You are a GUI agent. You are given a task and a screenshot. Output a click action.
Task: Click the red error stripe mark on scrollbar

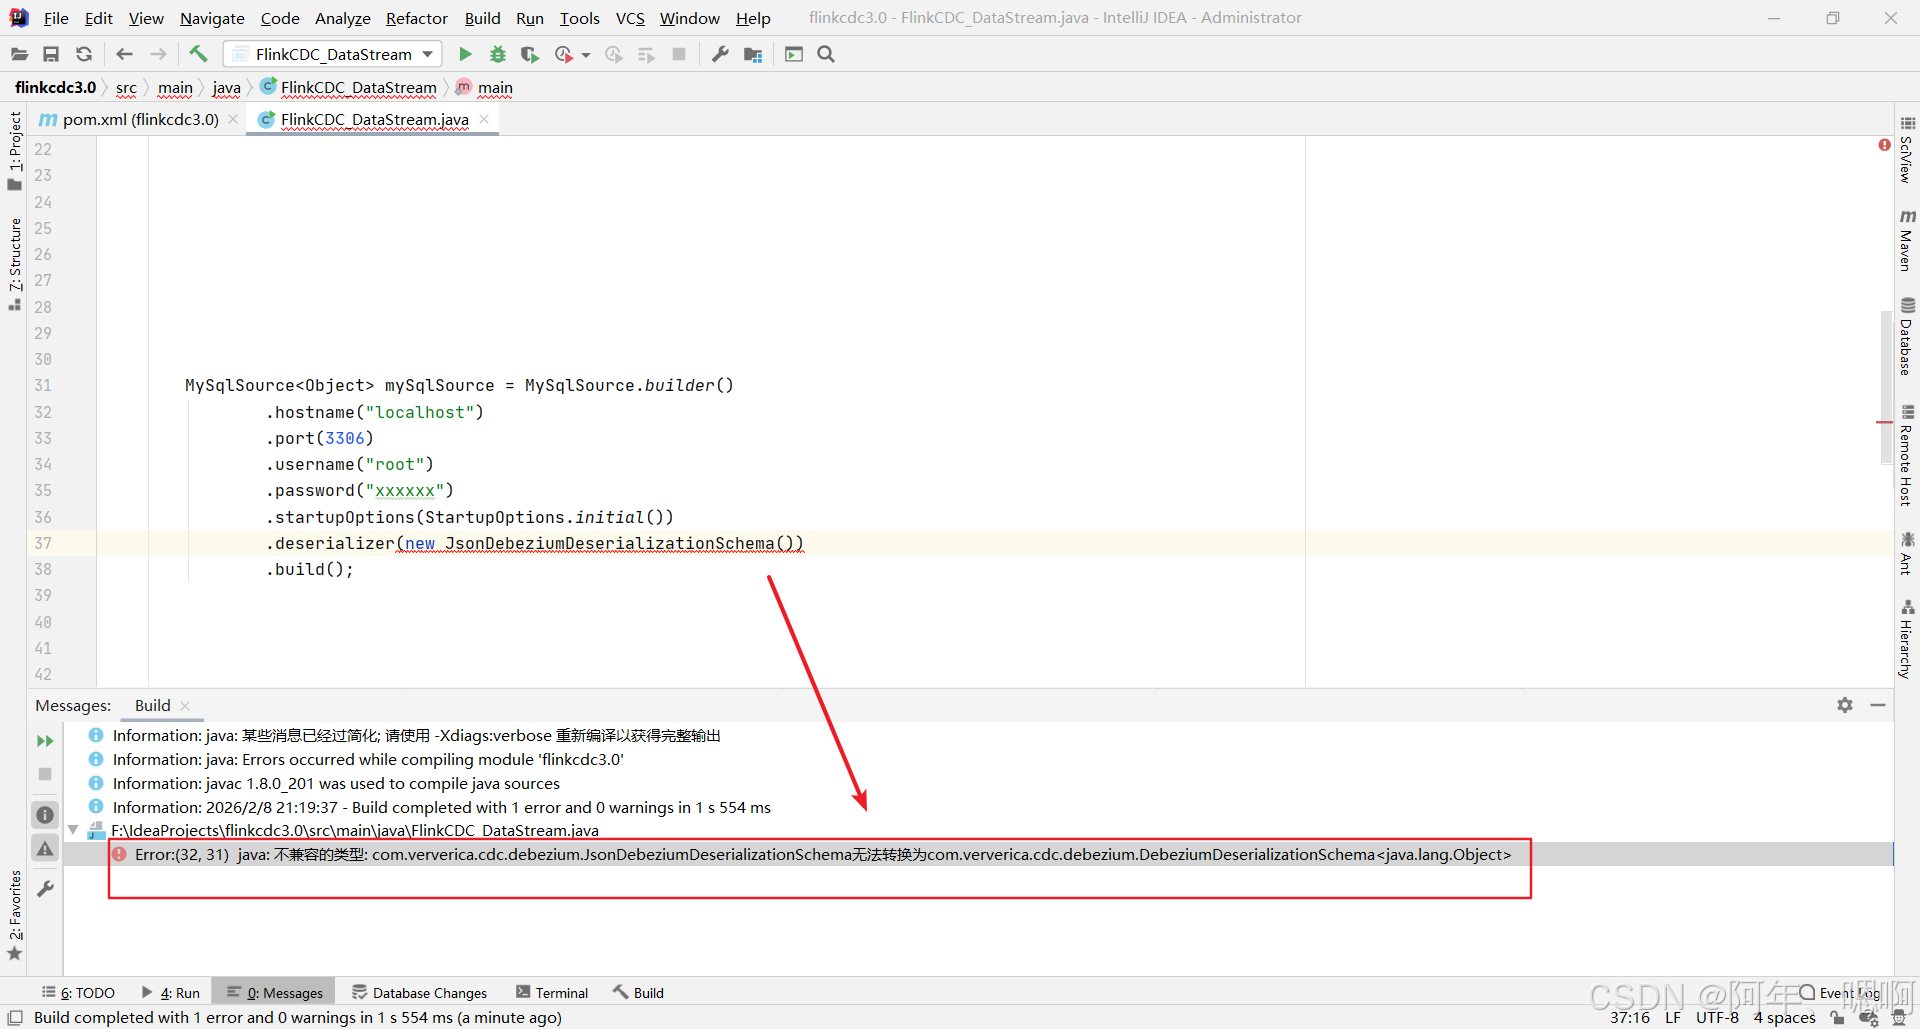pyautogui.click(x=1884, y=423)
